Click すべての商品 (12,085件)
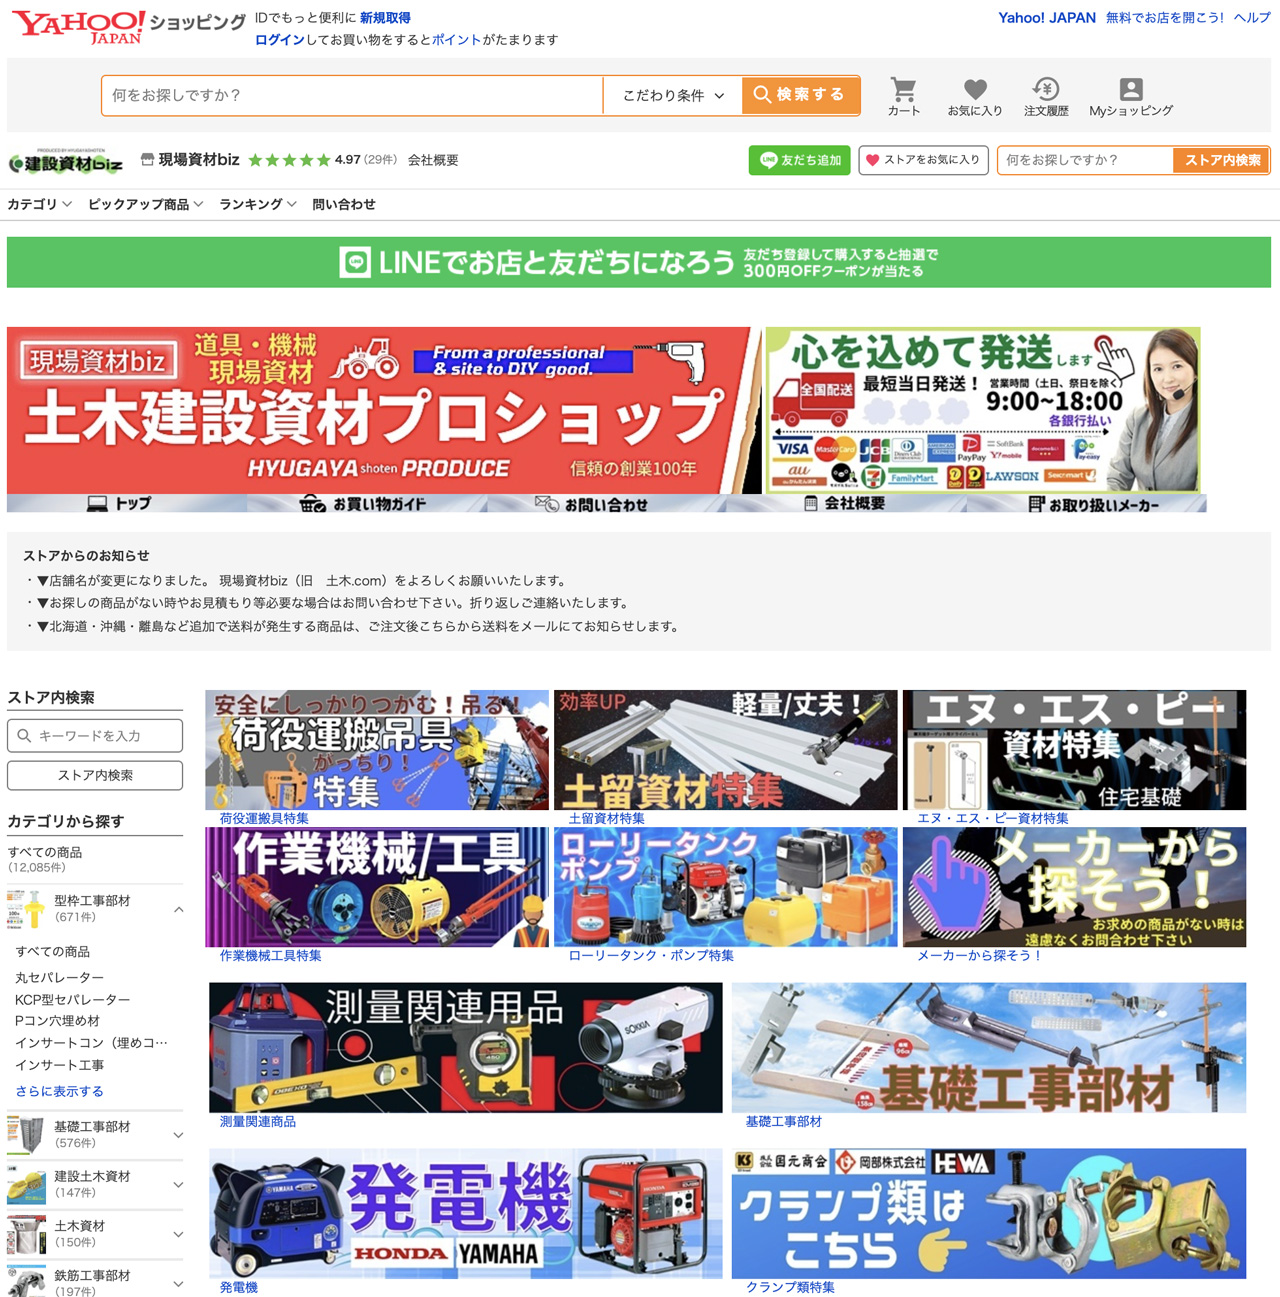Image resolution: width=1280 pixels, height=1297 pixels. click(x=45, y=859)
